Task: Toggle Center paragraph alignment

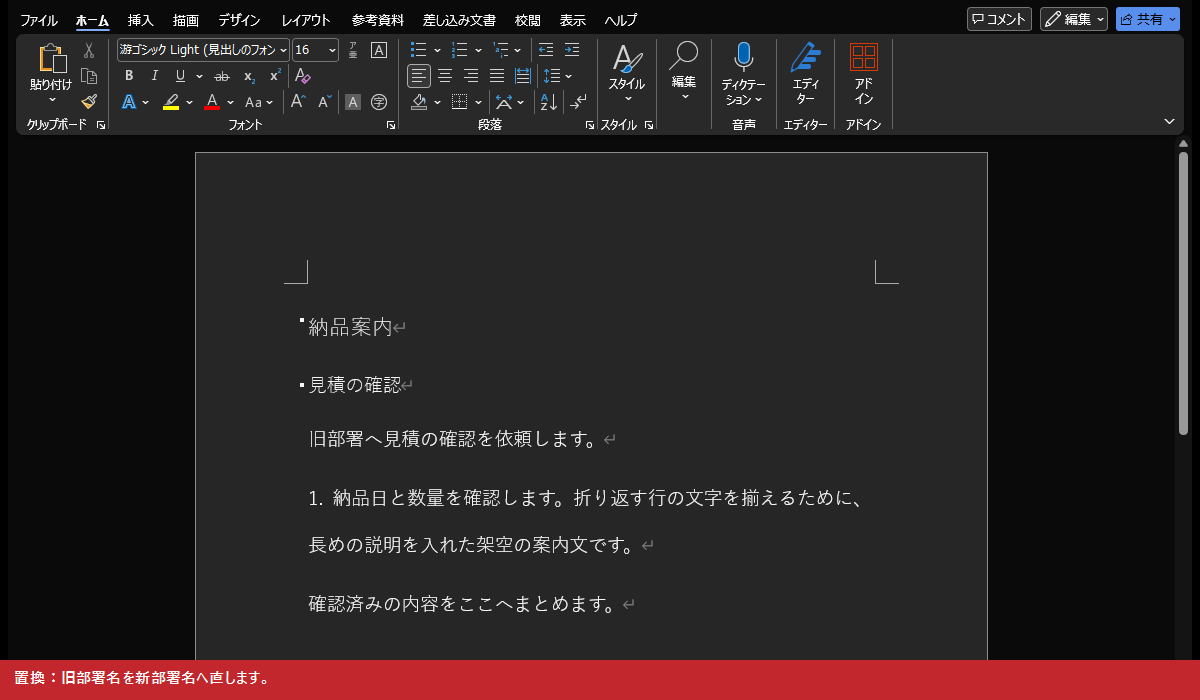Action: [x=445, y=76]
